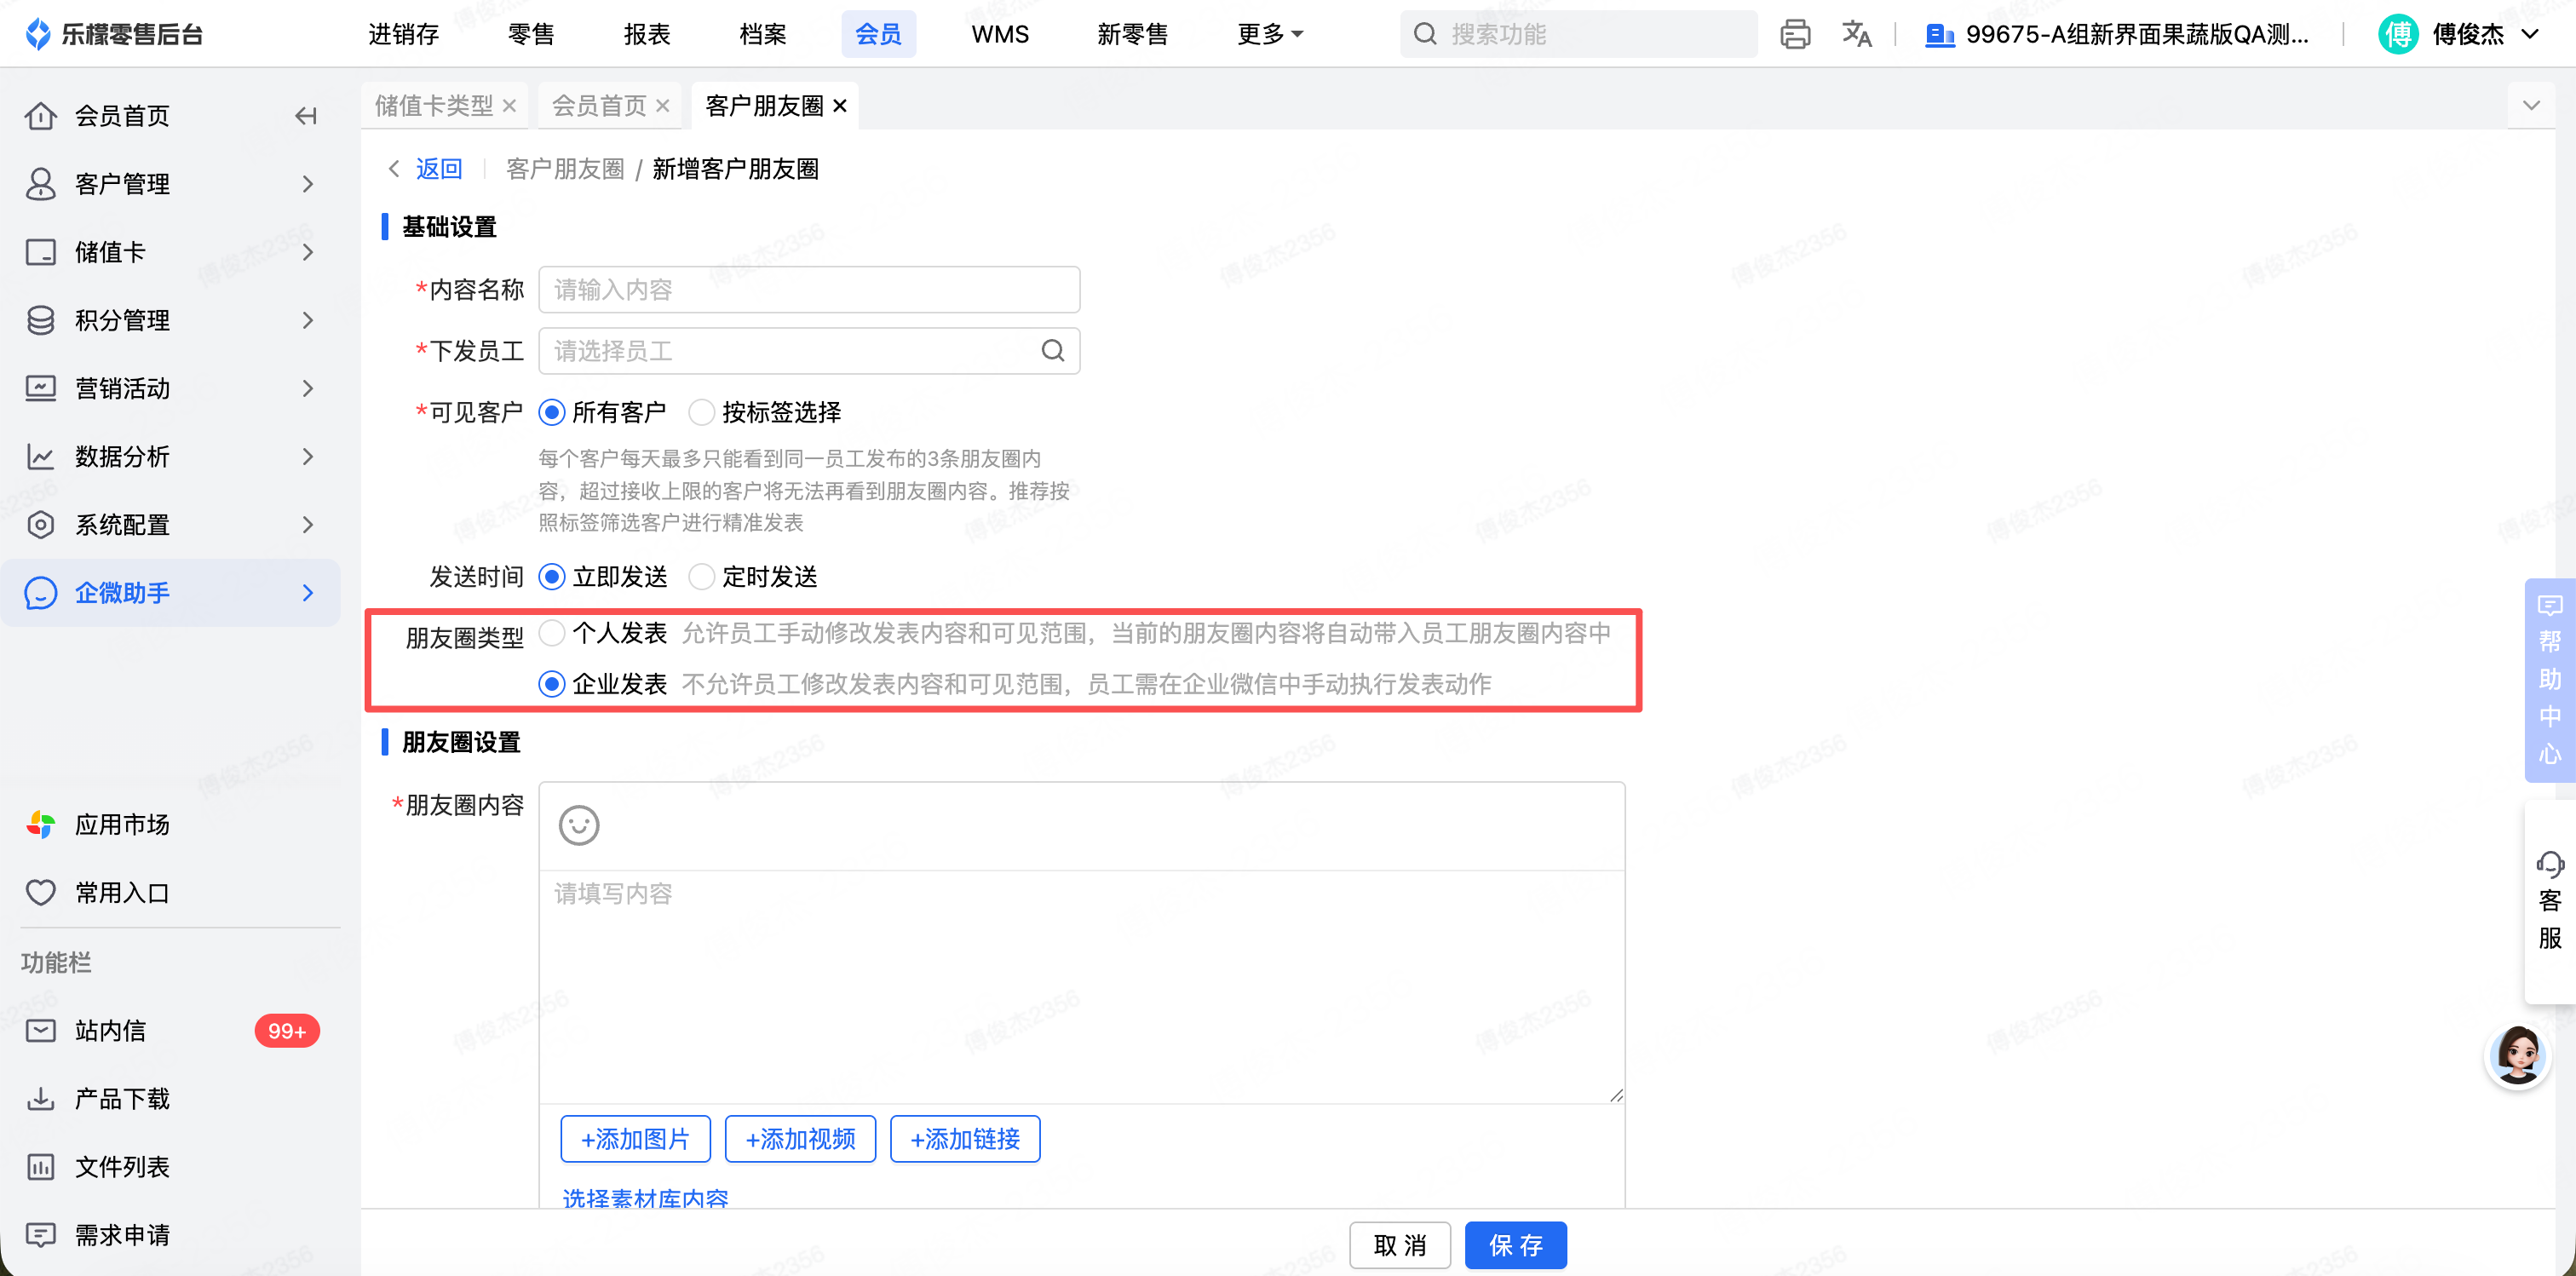
Task: Choose the 定时发送 radio option
Action: [x=702, y=577]
